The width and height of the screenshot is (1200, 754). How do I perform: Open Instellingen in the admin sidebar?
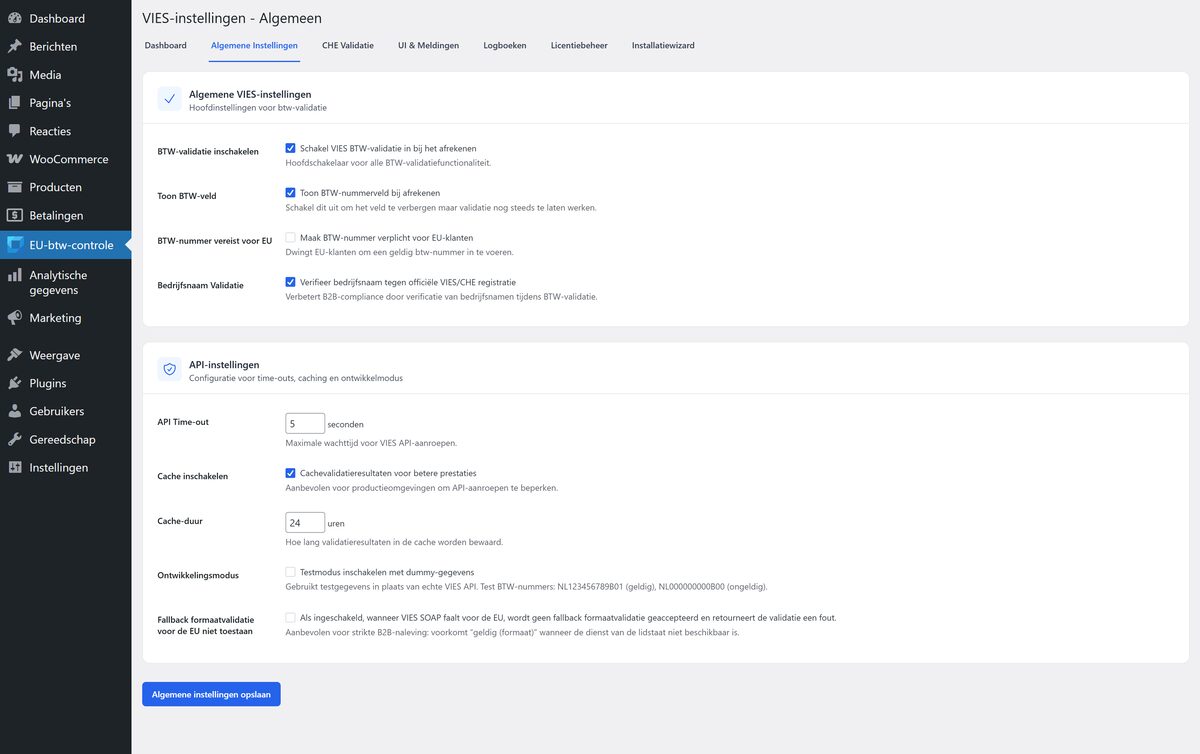[65, 467]
